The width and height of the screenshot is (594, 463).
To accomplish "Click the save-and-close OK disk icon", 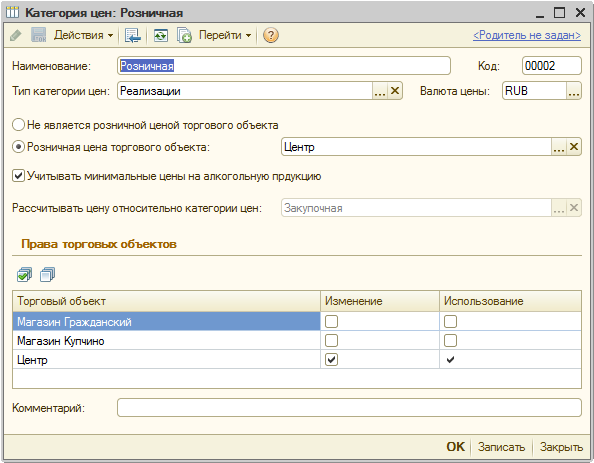I will coord(38,35).
